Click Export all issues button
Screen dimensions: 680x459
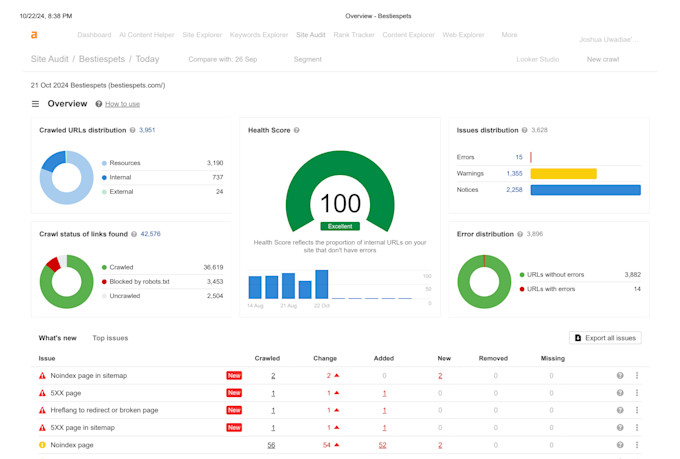pos(605,338)
